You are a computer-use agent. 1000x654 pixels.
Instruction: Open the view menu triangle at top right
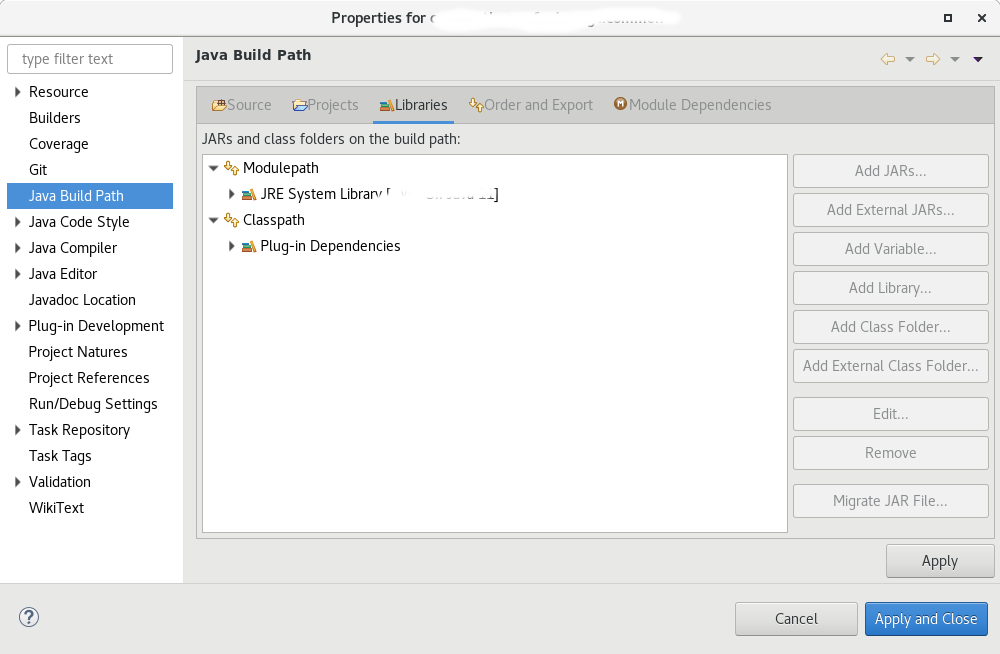978,59
